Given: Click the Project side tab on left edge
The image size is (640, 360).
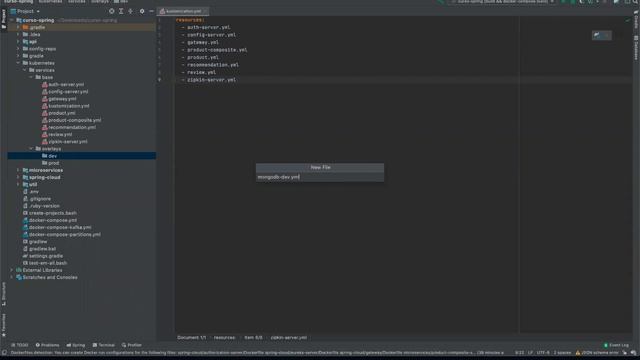Looking at the screenshot, I should tap(4, 19).
